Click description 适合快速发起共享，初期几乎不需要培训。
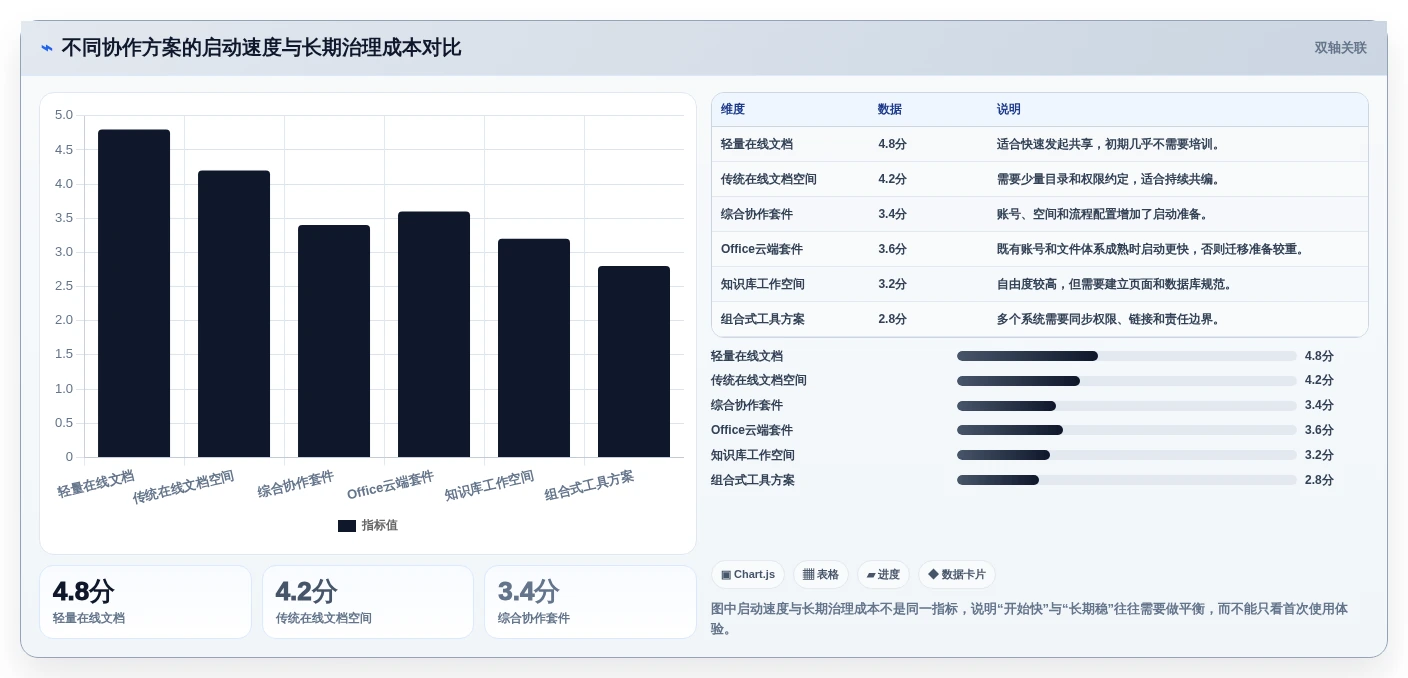The height and width of the screenshot is (678, 1408). point(1111,144)
